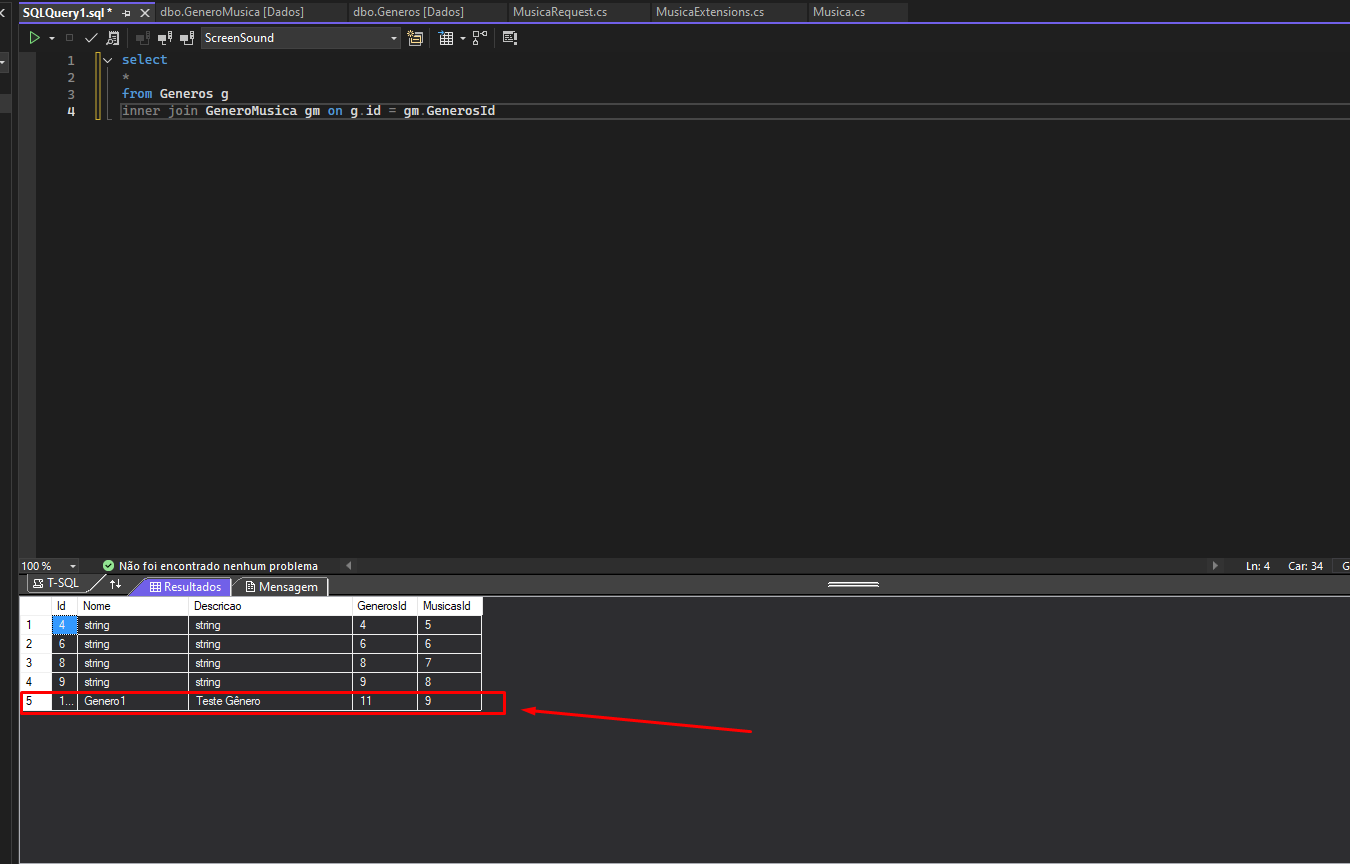Click the horizontal scrollbar right arrow
Image resolution: width=1350 pixels, height=864 pixels.
(x=1216, y=566)
